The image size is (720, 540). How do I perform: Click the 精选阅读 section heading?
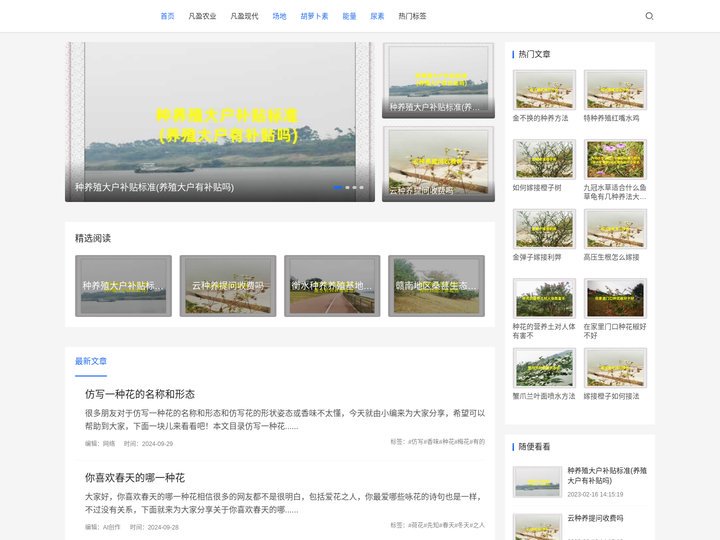(93, 238)
